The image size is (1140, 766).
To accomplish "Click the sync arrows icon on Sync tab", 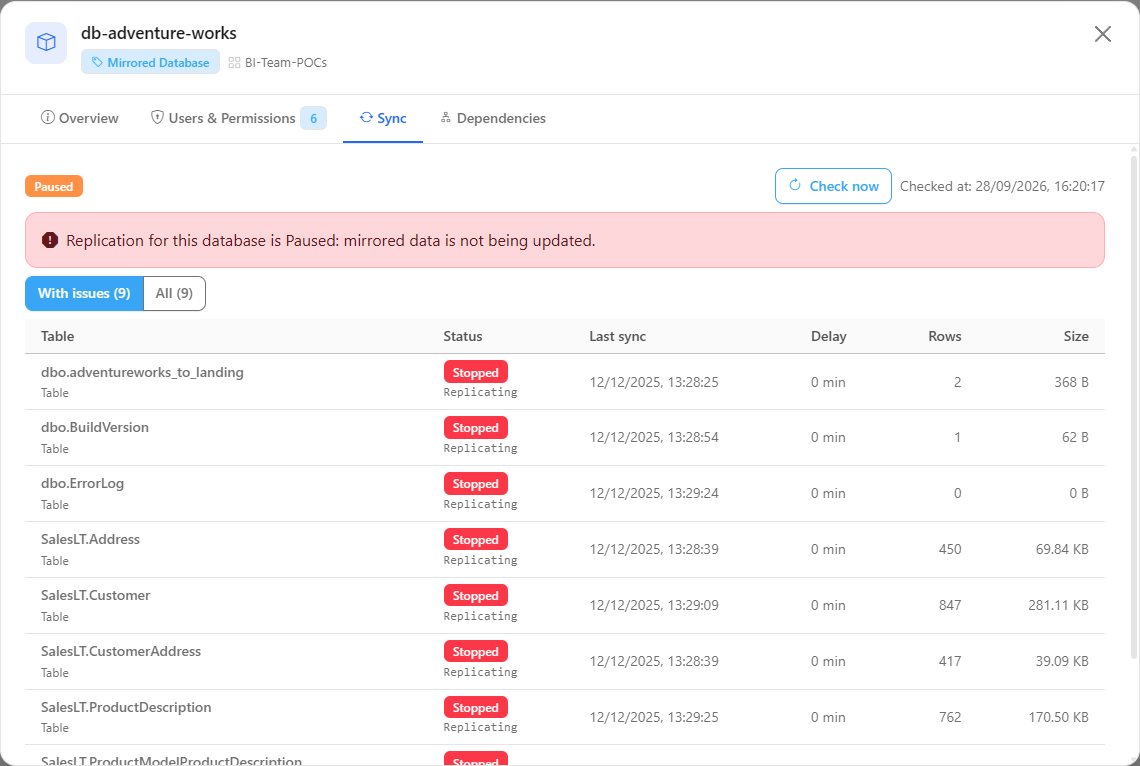I will point(366,117).
